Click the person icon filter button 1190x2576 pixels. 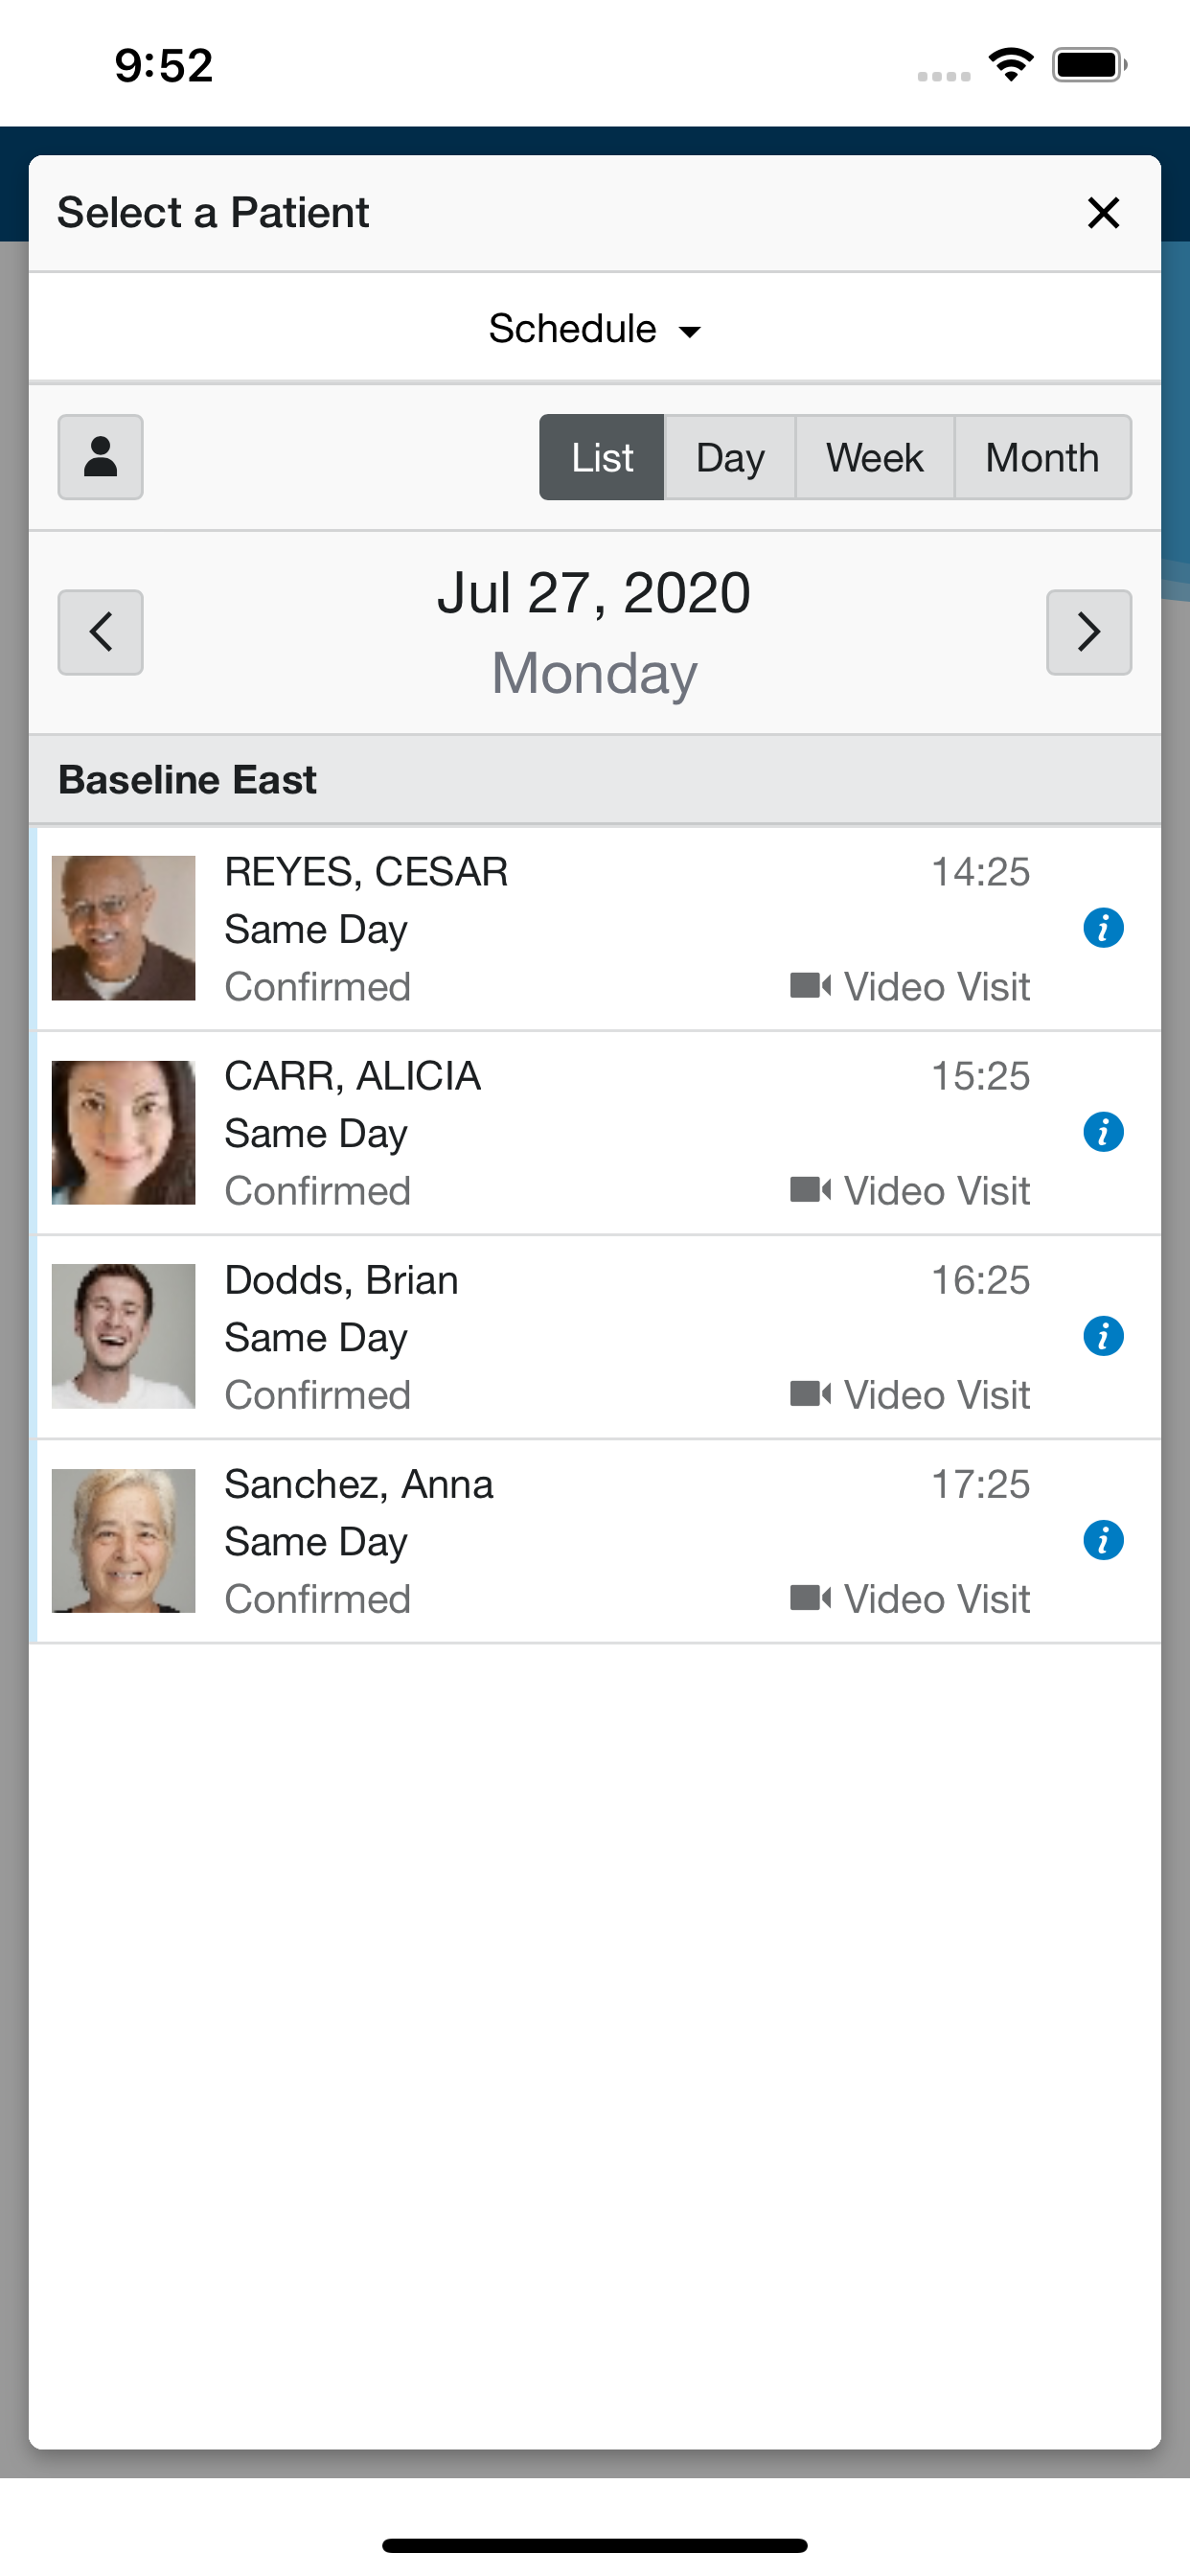click(100, 457)
